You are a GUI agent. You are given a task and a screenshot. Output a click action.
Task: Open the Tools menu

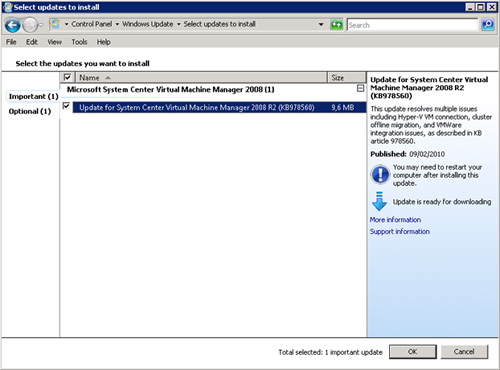(79, 42)
